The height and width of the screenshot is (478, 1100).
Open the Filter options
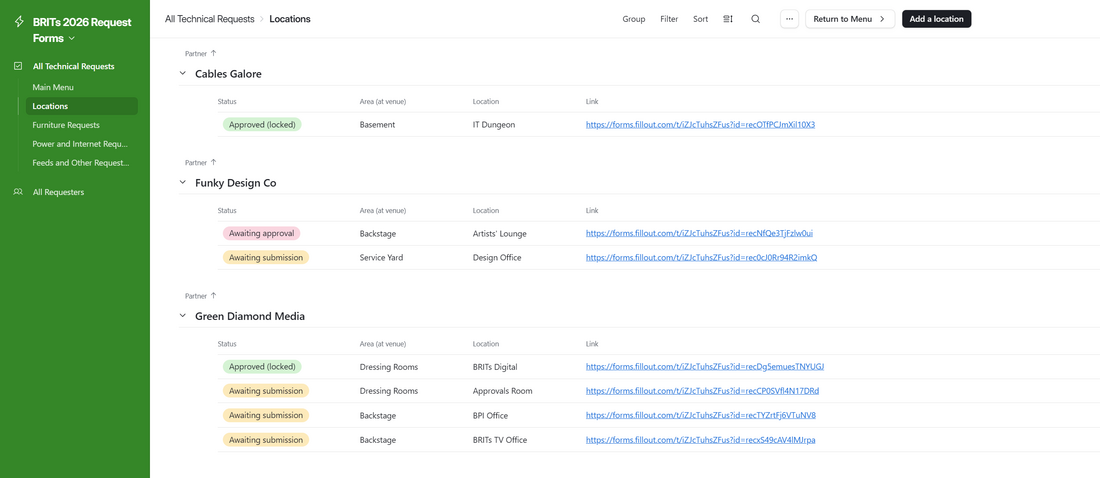[x=669, y=19]
